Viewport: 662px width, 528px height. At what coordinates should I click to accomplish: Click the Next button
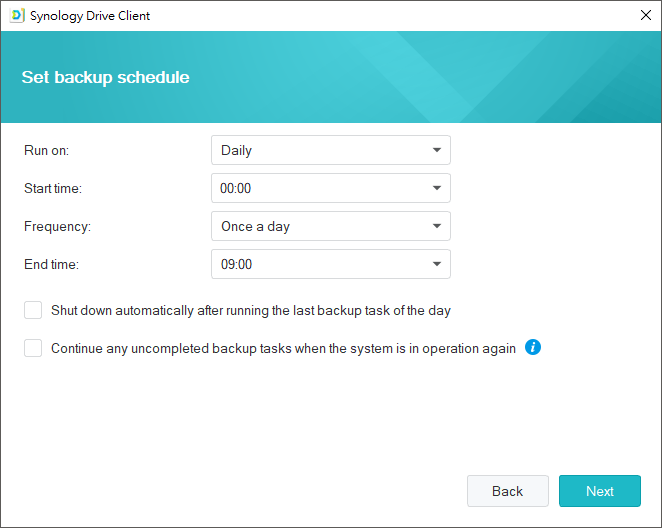600,491
